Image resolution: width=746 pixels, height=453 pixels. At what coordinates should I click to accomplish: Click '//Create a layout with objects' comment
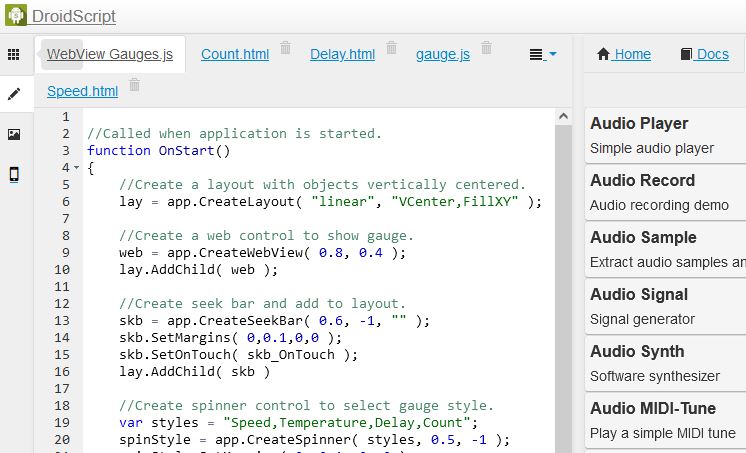(323, 185)
